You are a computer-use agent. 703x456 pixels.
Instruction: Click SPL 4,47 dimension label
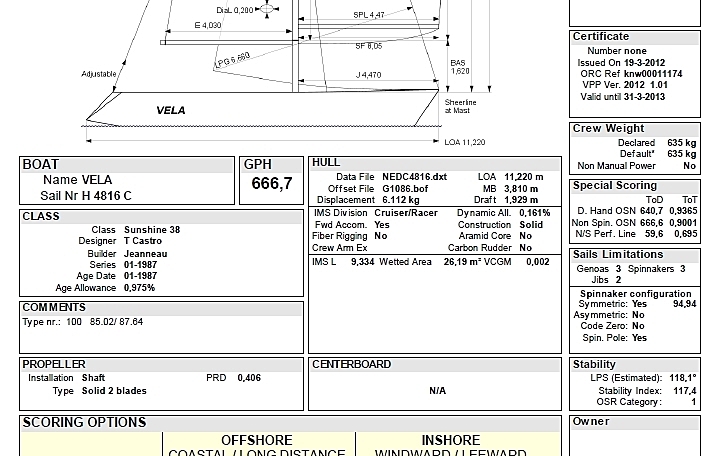(x=369, y=15)
